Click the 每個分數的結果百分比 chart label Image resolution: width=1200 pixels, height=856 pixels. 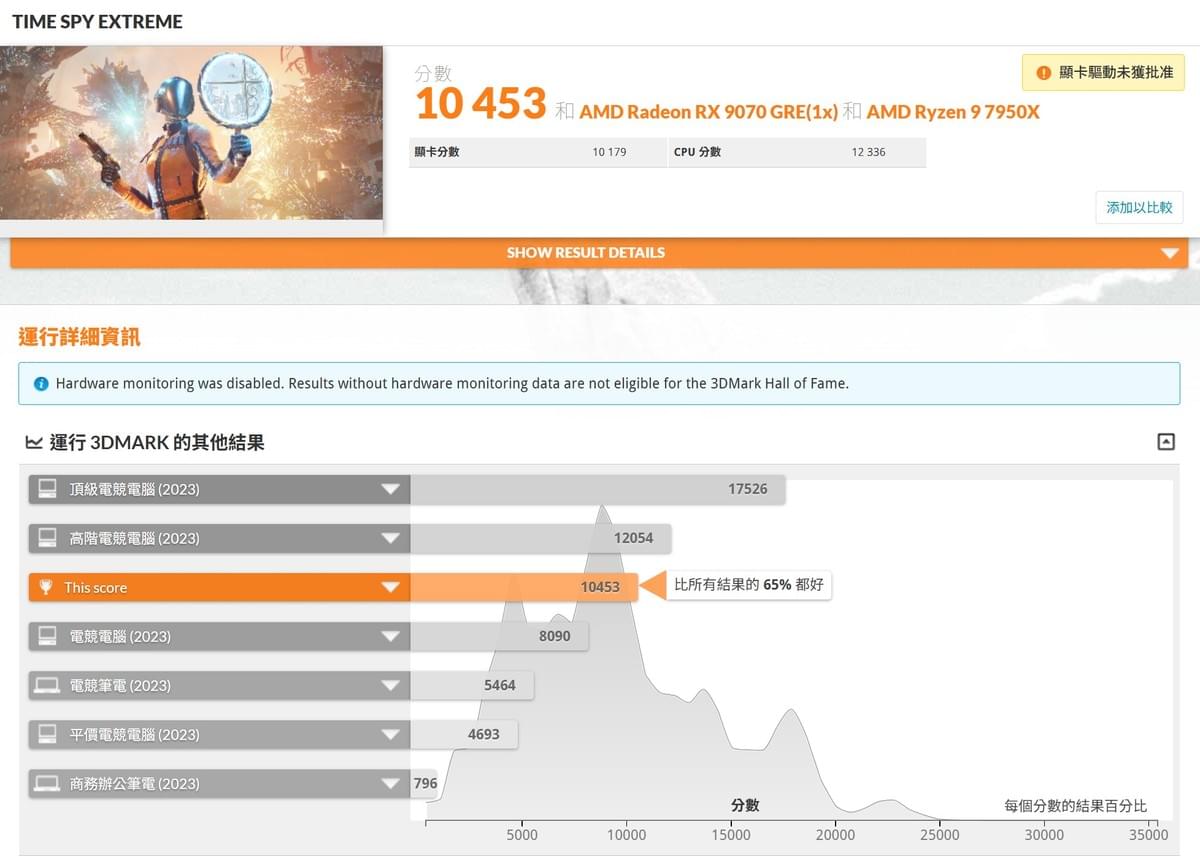point(1075,806)
